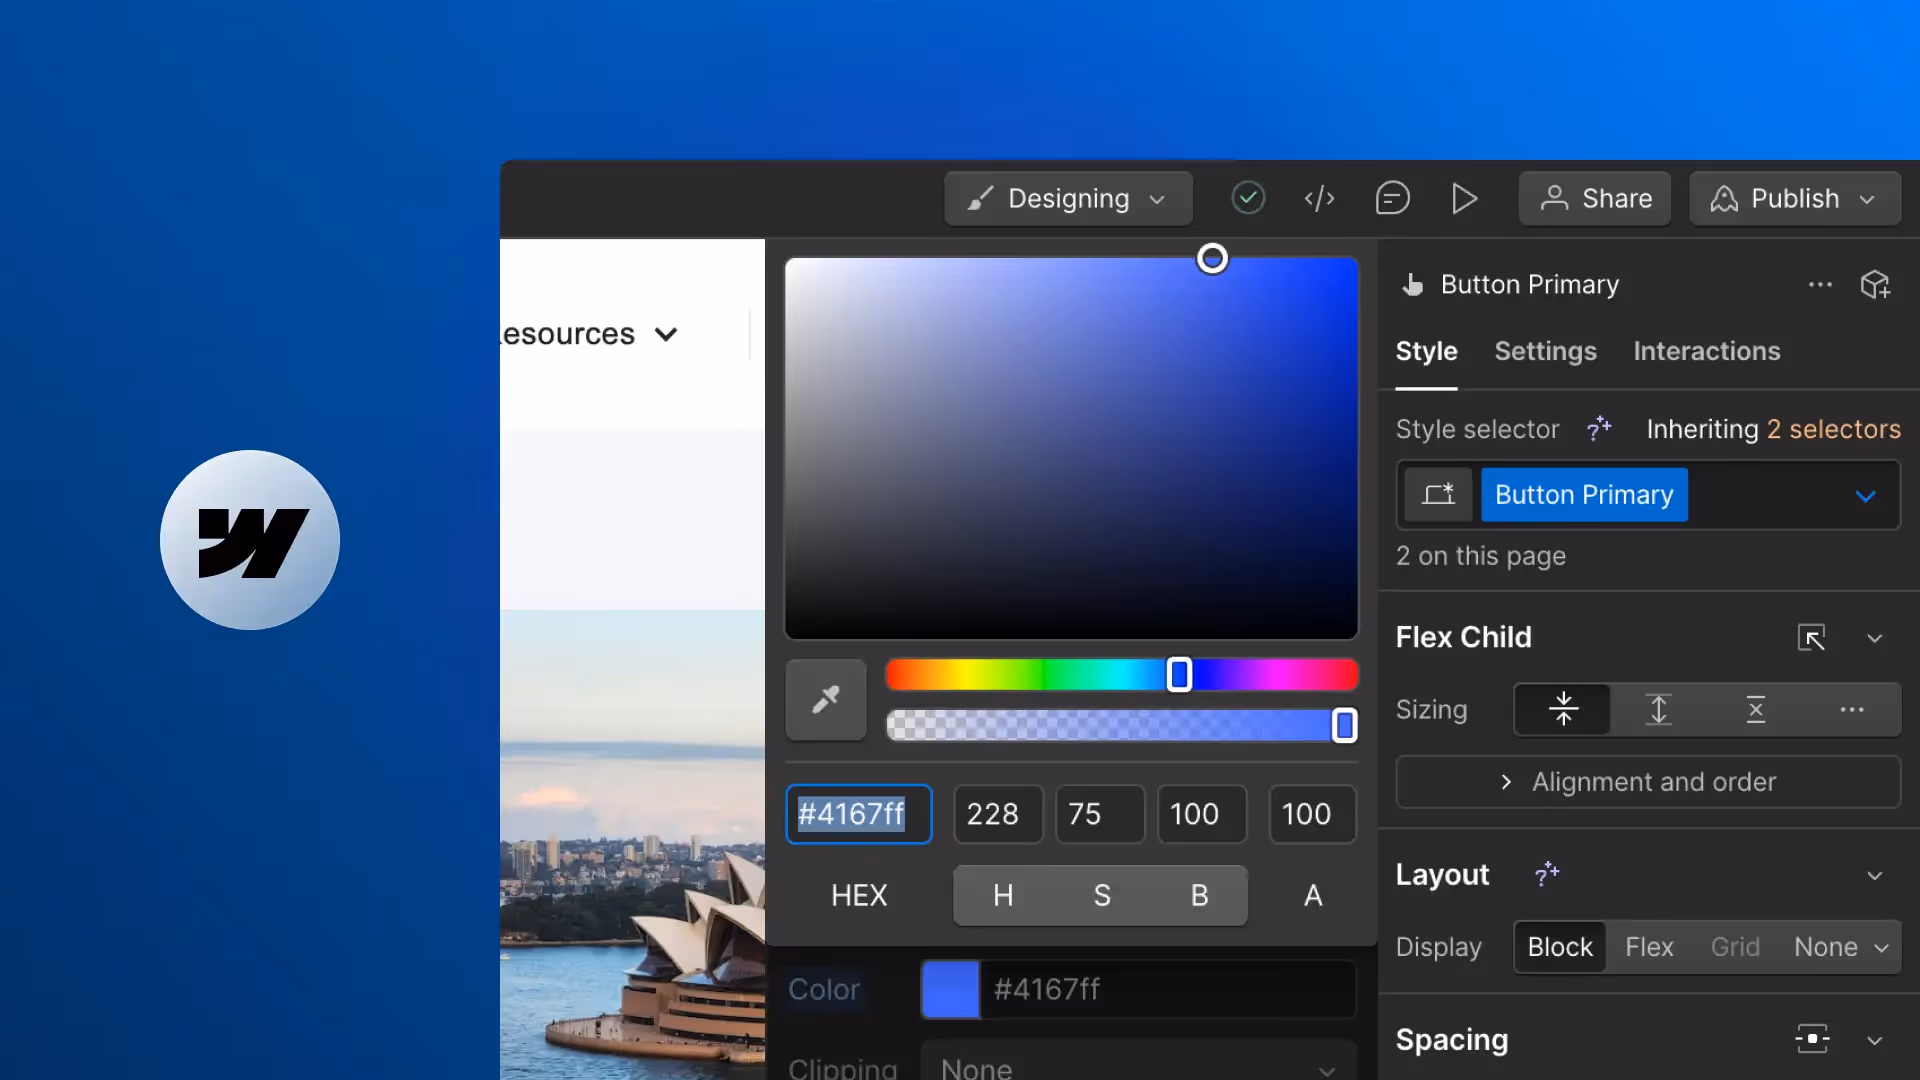1920x1080 pixels.
Task: Switch to the Interactions tab
Action: (1706, 352)
